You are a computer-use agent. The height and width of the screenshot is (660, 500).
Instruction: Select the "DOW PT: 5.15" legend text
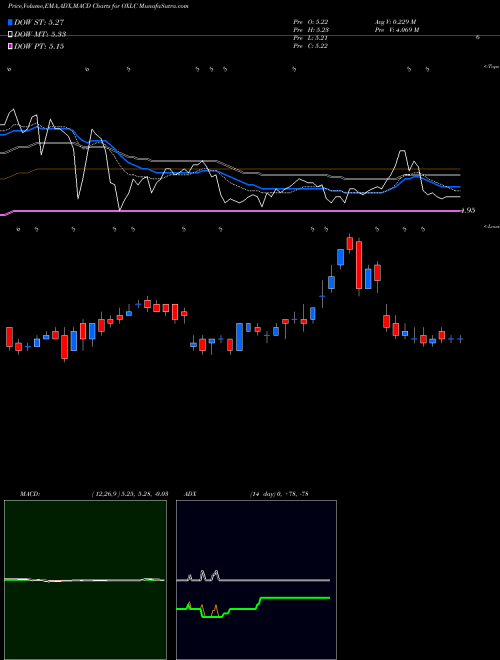pos(39,46)
